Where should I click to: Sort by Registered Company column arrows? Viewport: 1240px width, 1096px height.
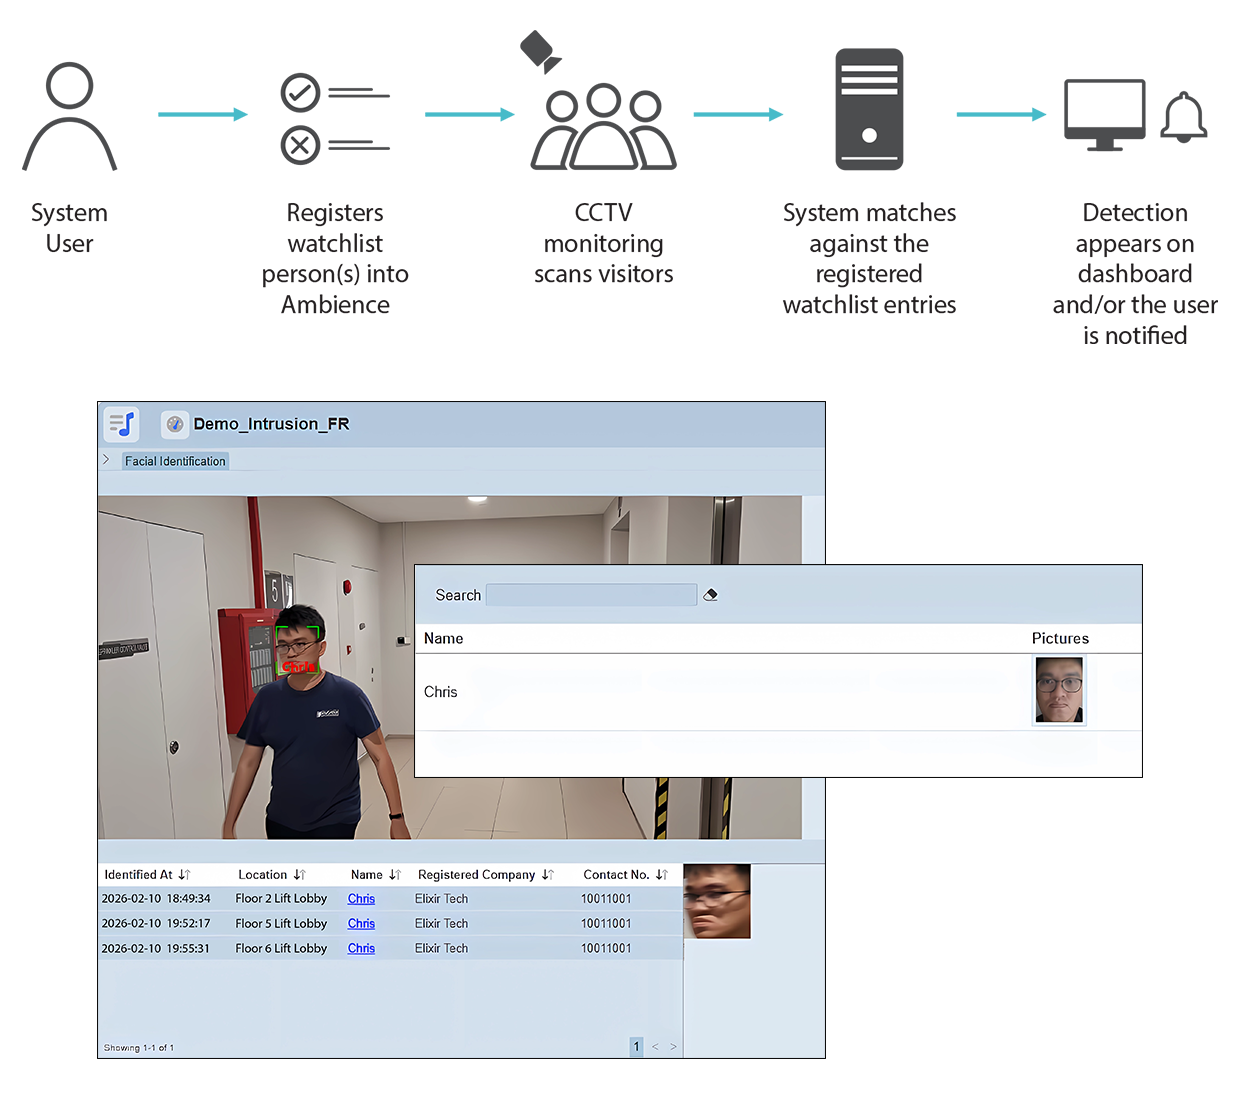click(548, 875)
